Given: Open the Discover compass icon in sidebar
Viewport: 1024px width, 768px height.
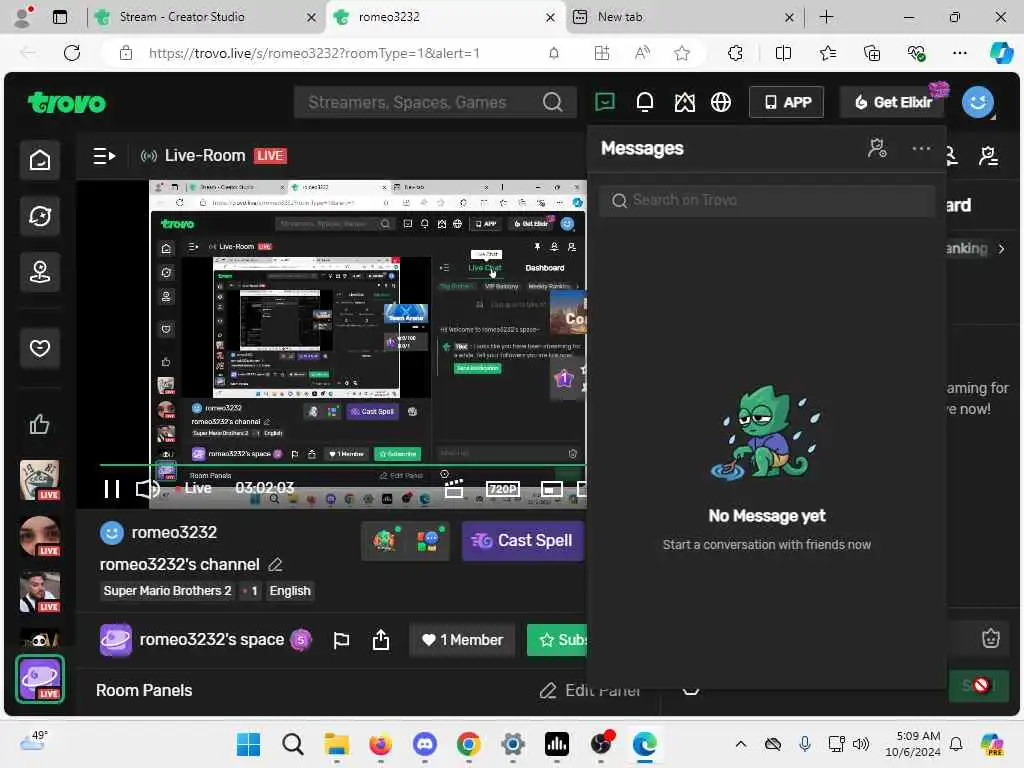Looking at the screenshot, I should (40, 216).
